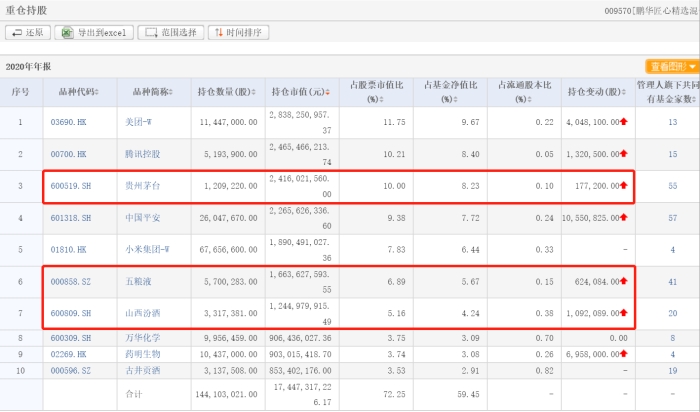Screen dimensions: 700x412
Task: Open 贵州茅台 stock name link
Action: point(142,186)
